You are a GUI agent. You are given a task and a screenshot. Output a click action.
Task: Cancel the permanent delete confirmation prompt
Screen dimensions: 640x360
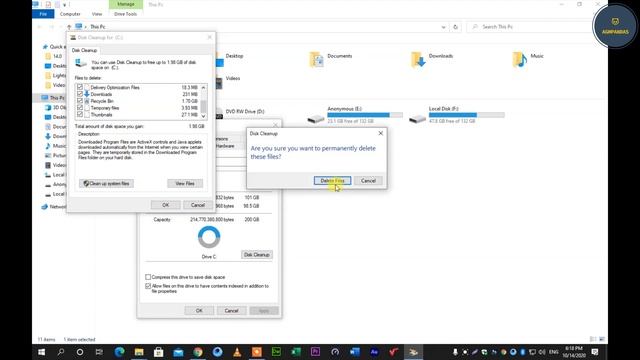[x=368, y=180]
